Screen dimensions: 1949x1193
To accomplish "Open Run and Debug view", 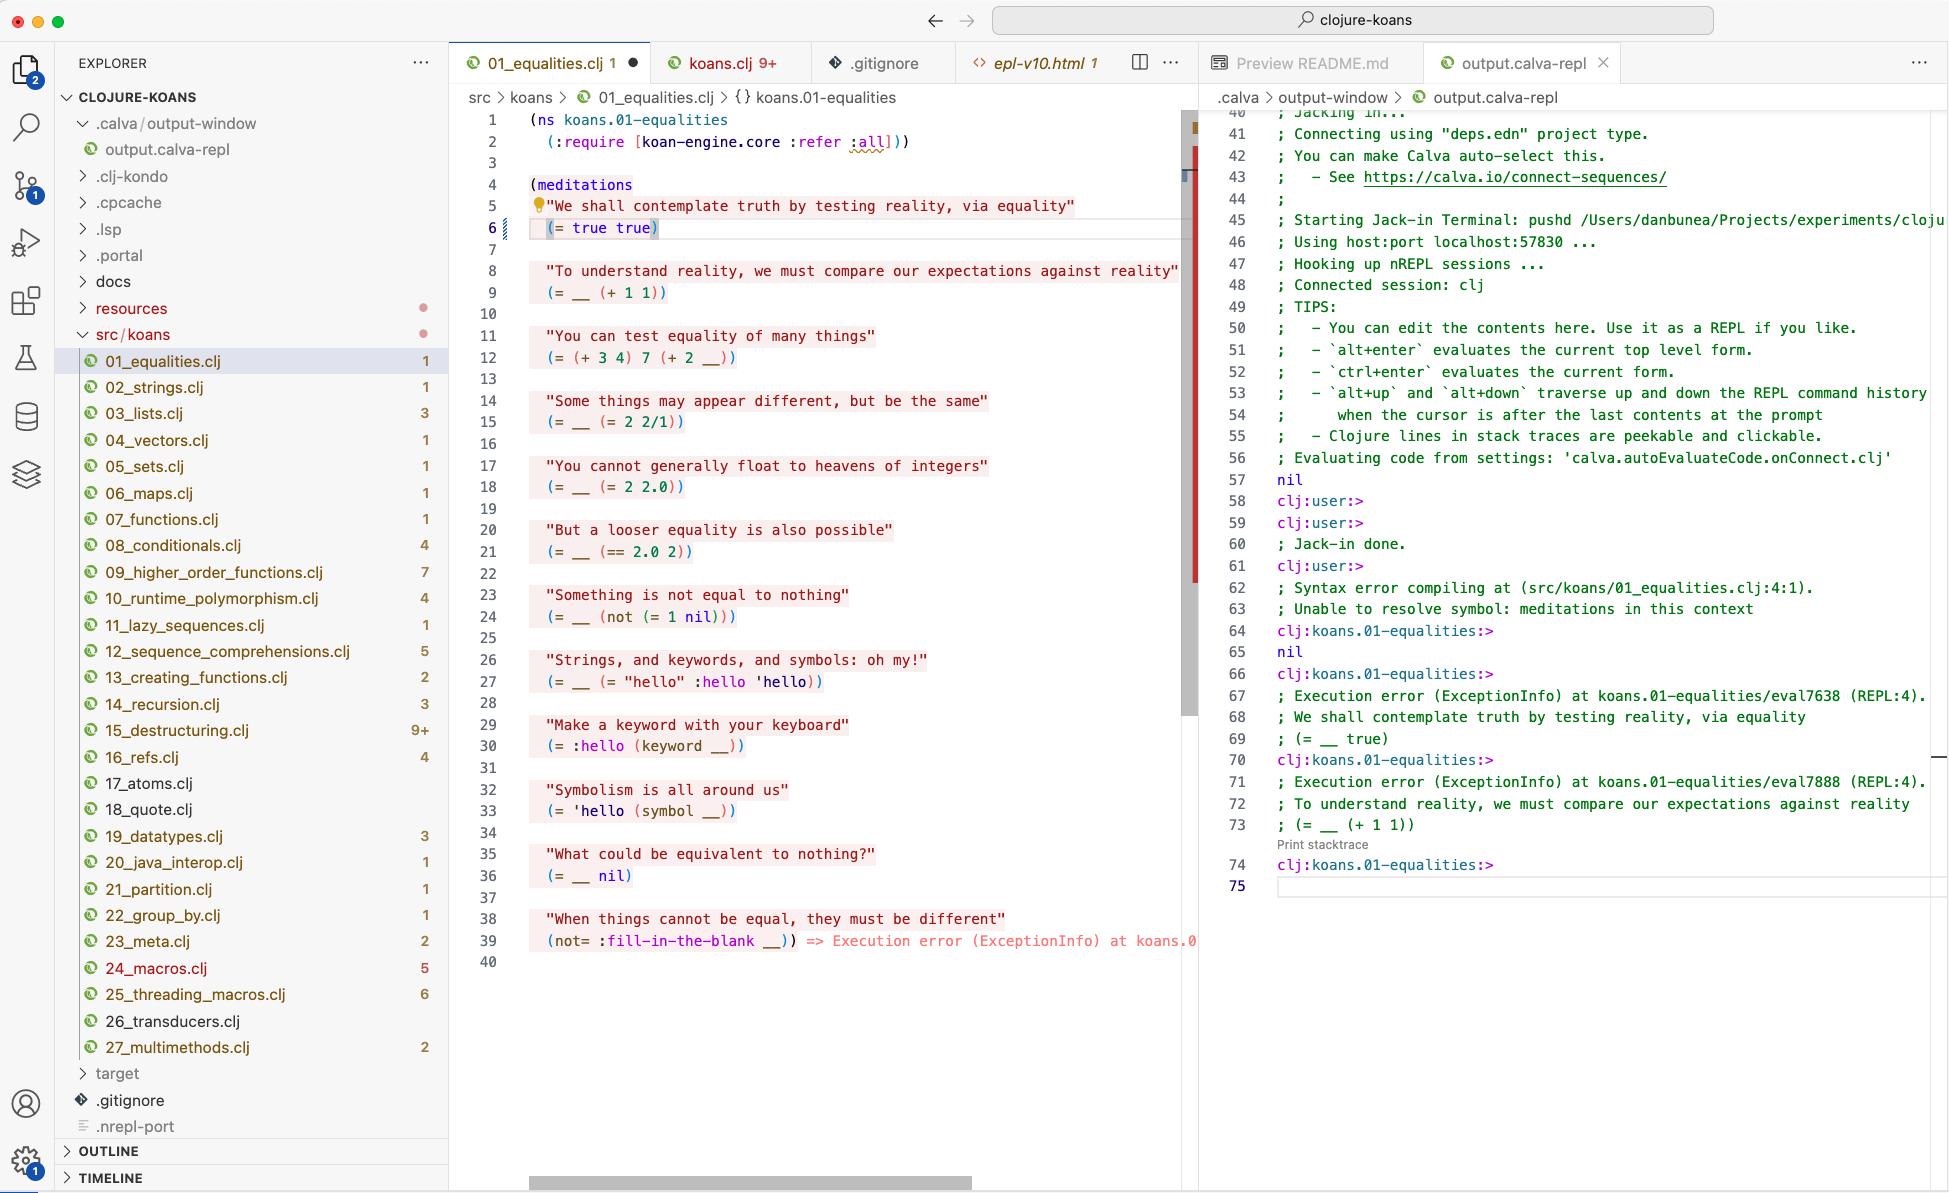I will (x=27, y=243).
